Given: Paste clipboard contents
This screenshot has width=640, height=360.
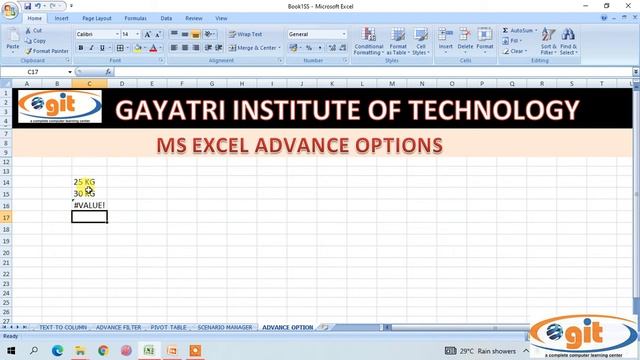Looking at the screenshot, I should 13,41.
